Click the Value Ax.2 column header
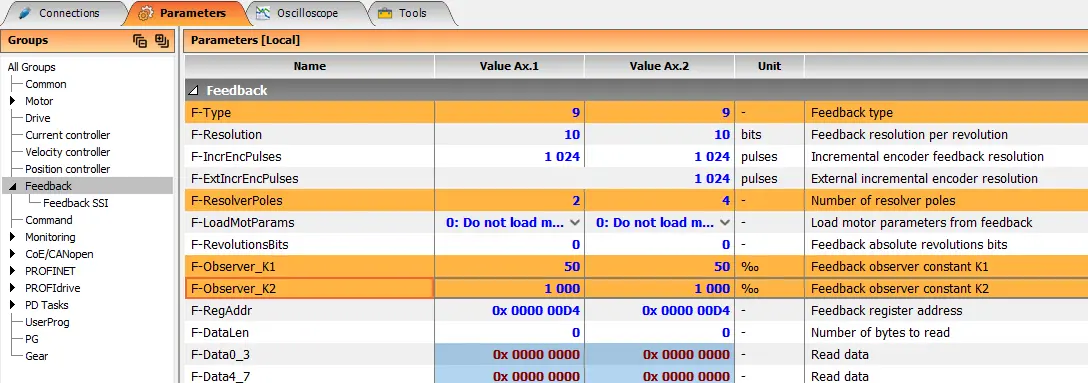Screen dimensions: 1088x383 (x=659, y=67)
